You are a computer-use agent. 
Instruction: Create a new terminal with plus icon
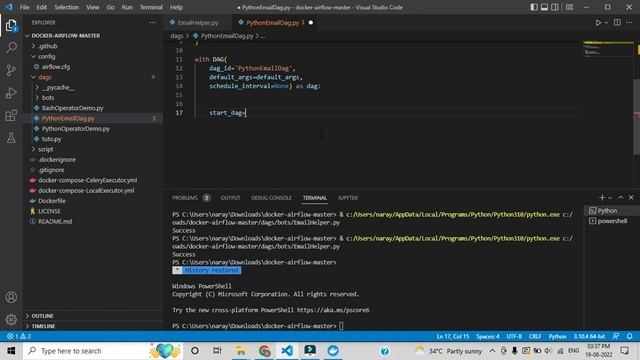pyautogui.click(x=602, y=198)
